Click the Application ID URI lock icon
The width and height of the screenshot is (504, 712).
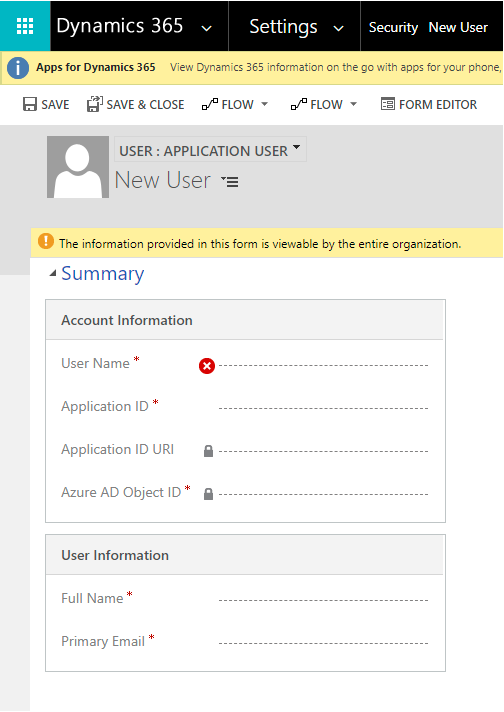(x=208, y=451)
